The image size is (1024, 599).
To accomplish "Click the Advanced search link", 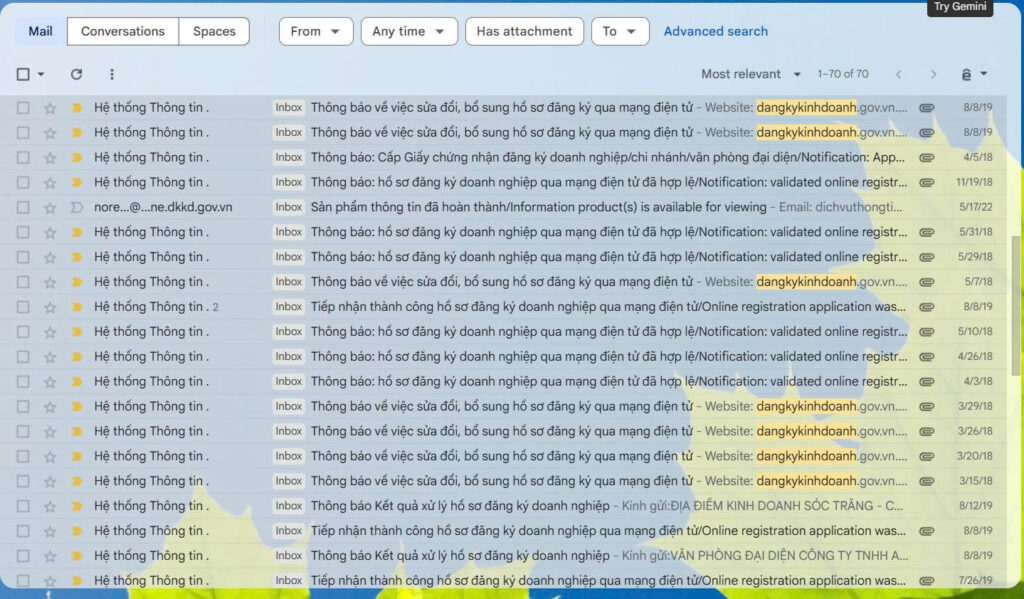I will 716,31.
